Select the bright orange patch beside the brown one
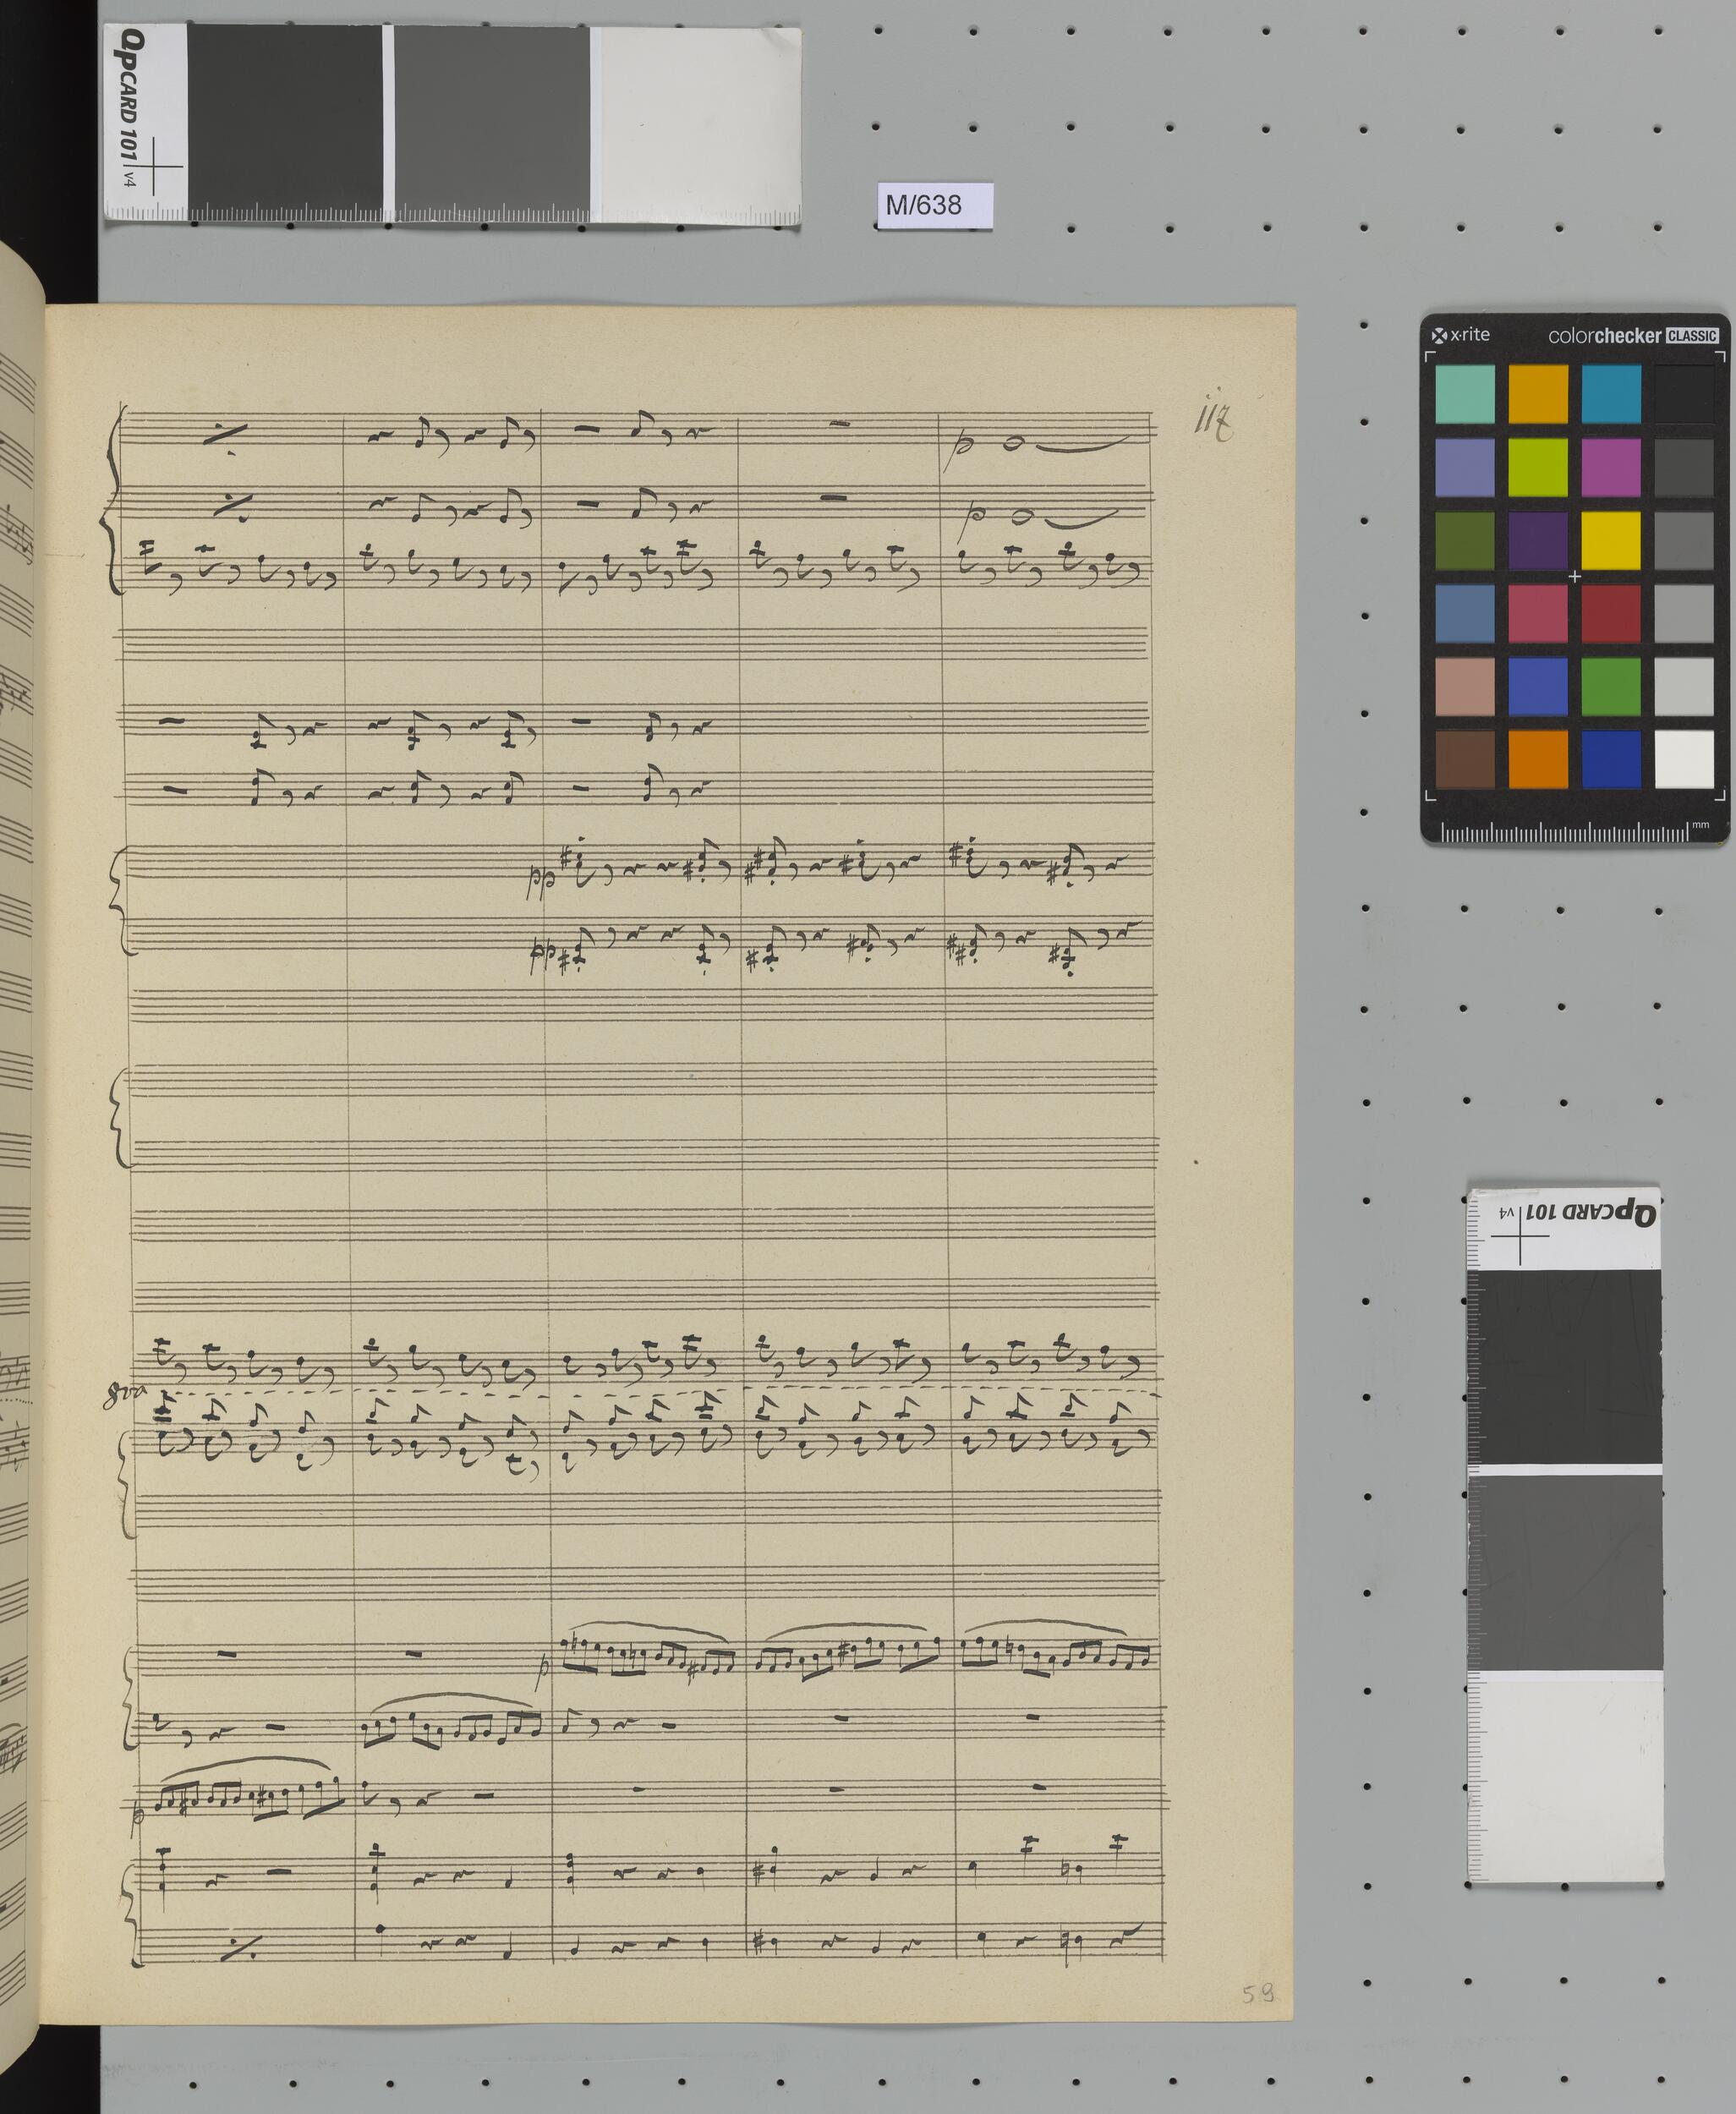 (1537, 759)
